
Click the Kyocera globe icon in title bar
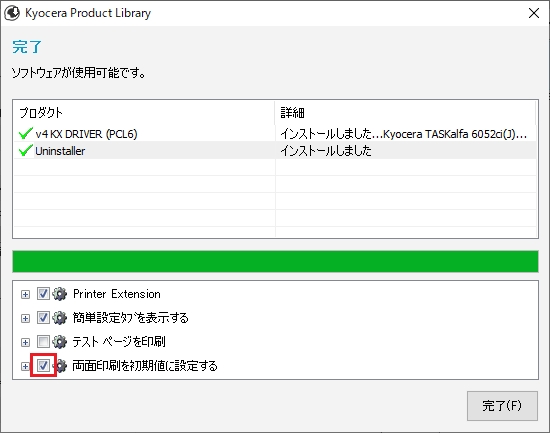click(12, 13)
